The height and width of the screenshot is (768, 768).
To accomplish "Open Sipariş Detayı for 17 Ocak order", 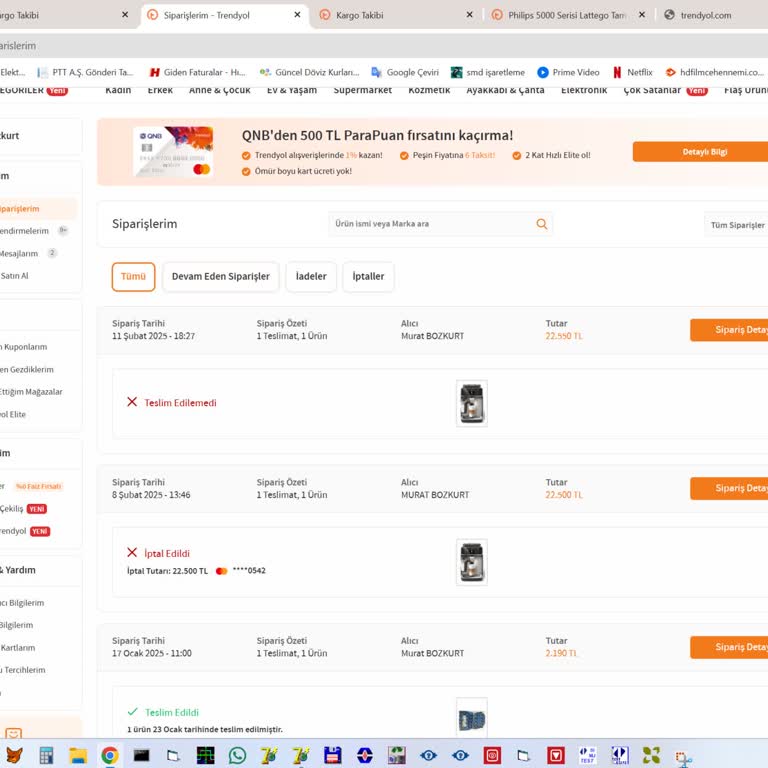I will [x=729, y=647].
